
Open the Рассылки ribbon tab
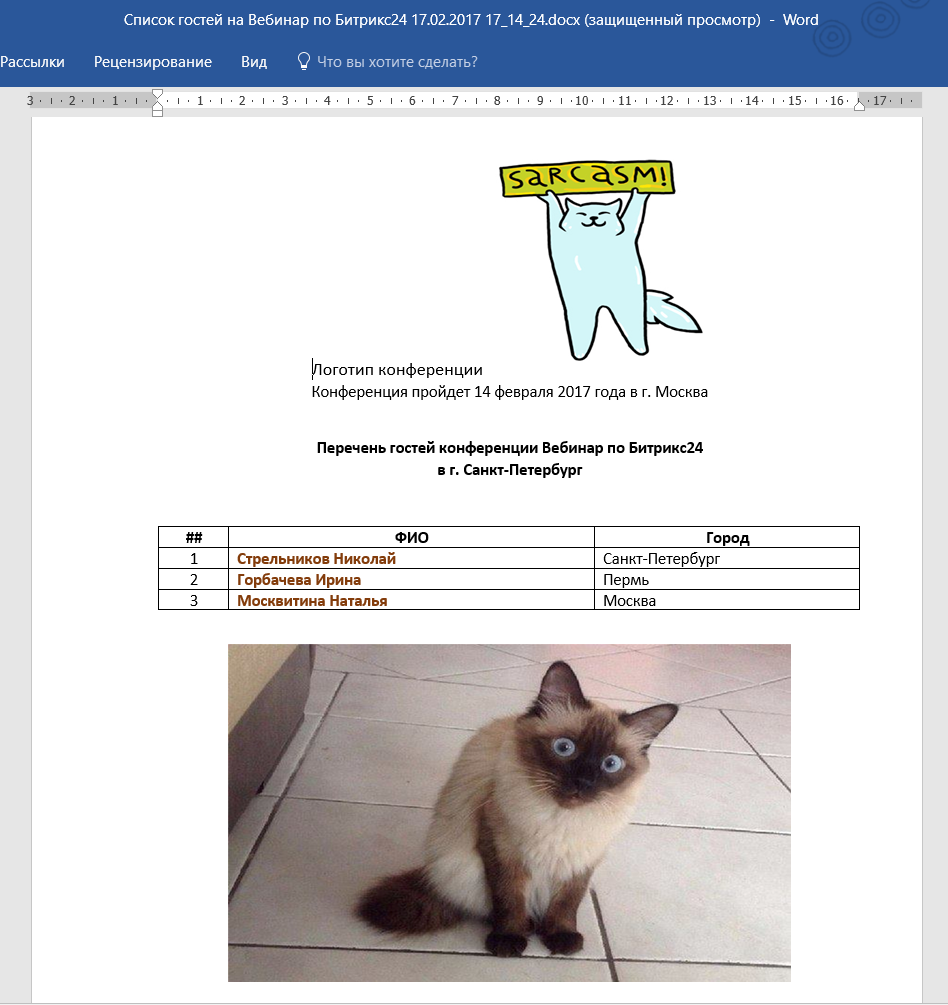pyautogui.click(x=32, y=62)
